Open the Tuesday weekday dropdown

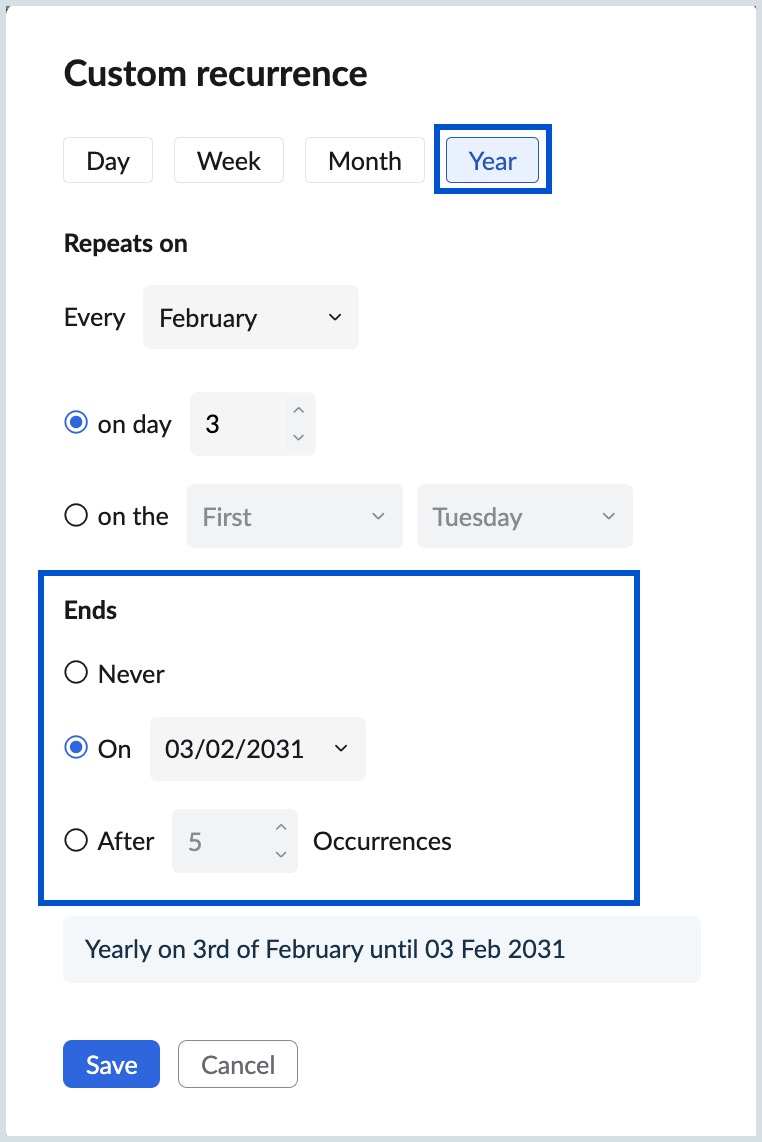click(x=524, y=517)
